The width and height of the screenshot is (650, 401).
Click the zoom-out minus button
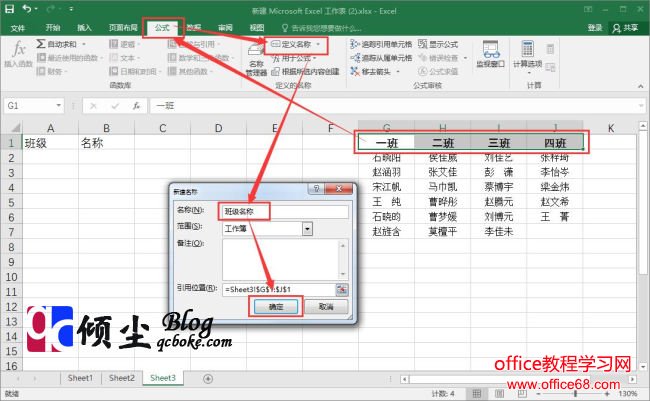click(x=538, y=394)
